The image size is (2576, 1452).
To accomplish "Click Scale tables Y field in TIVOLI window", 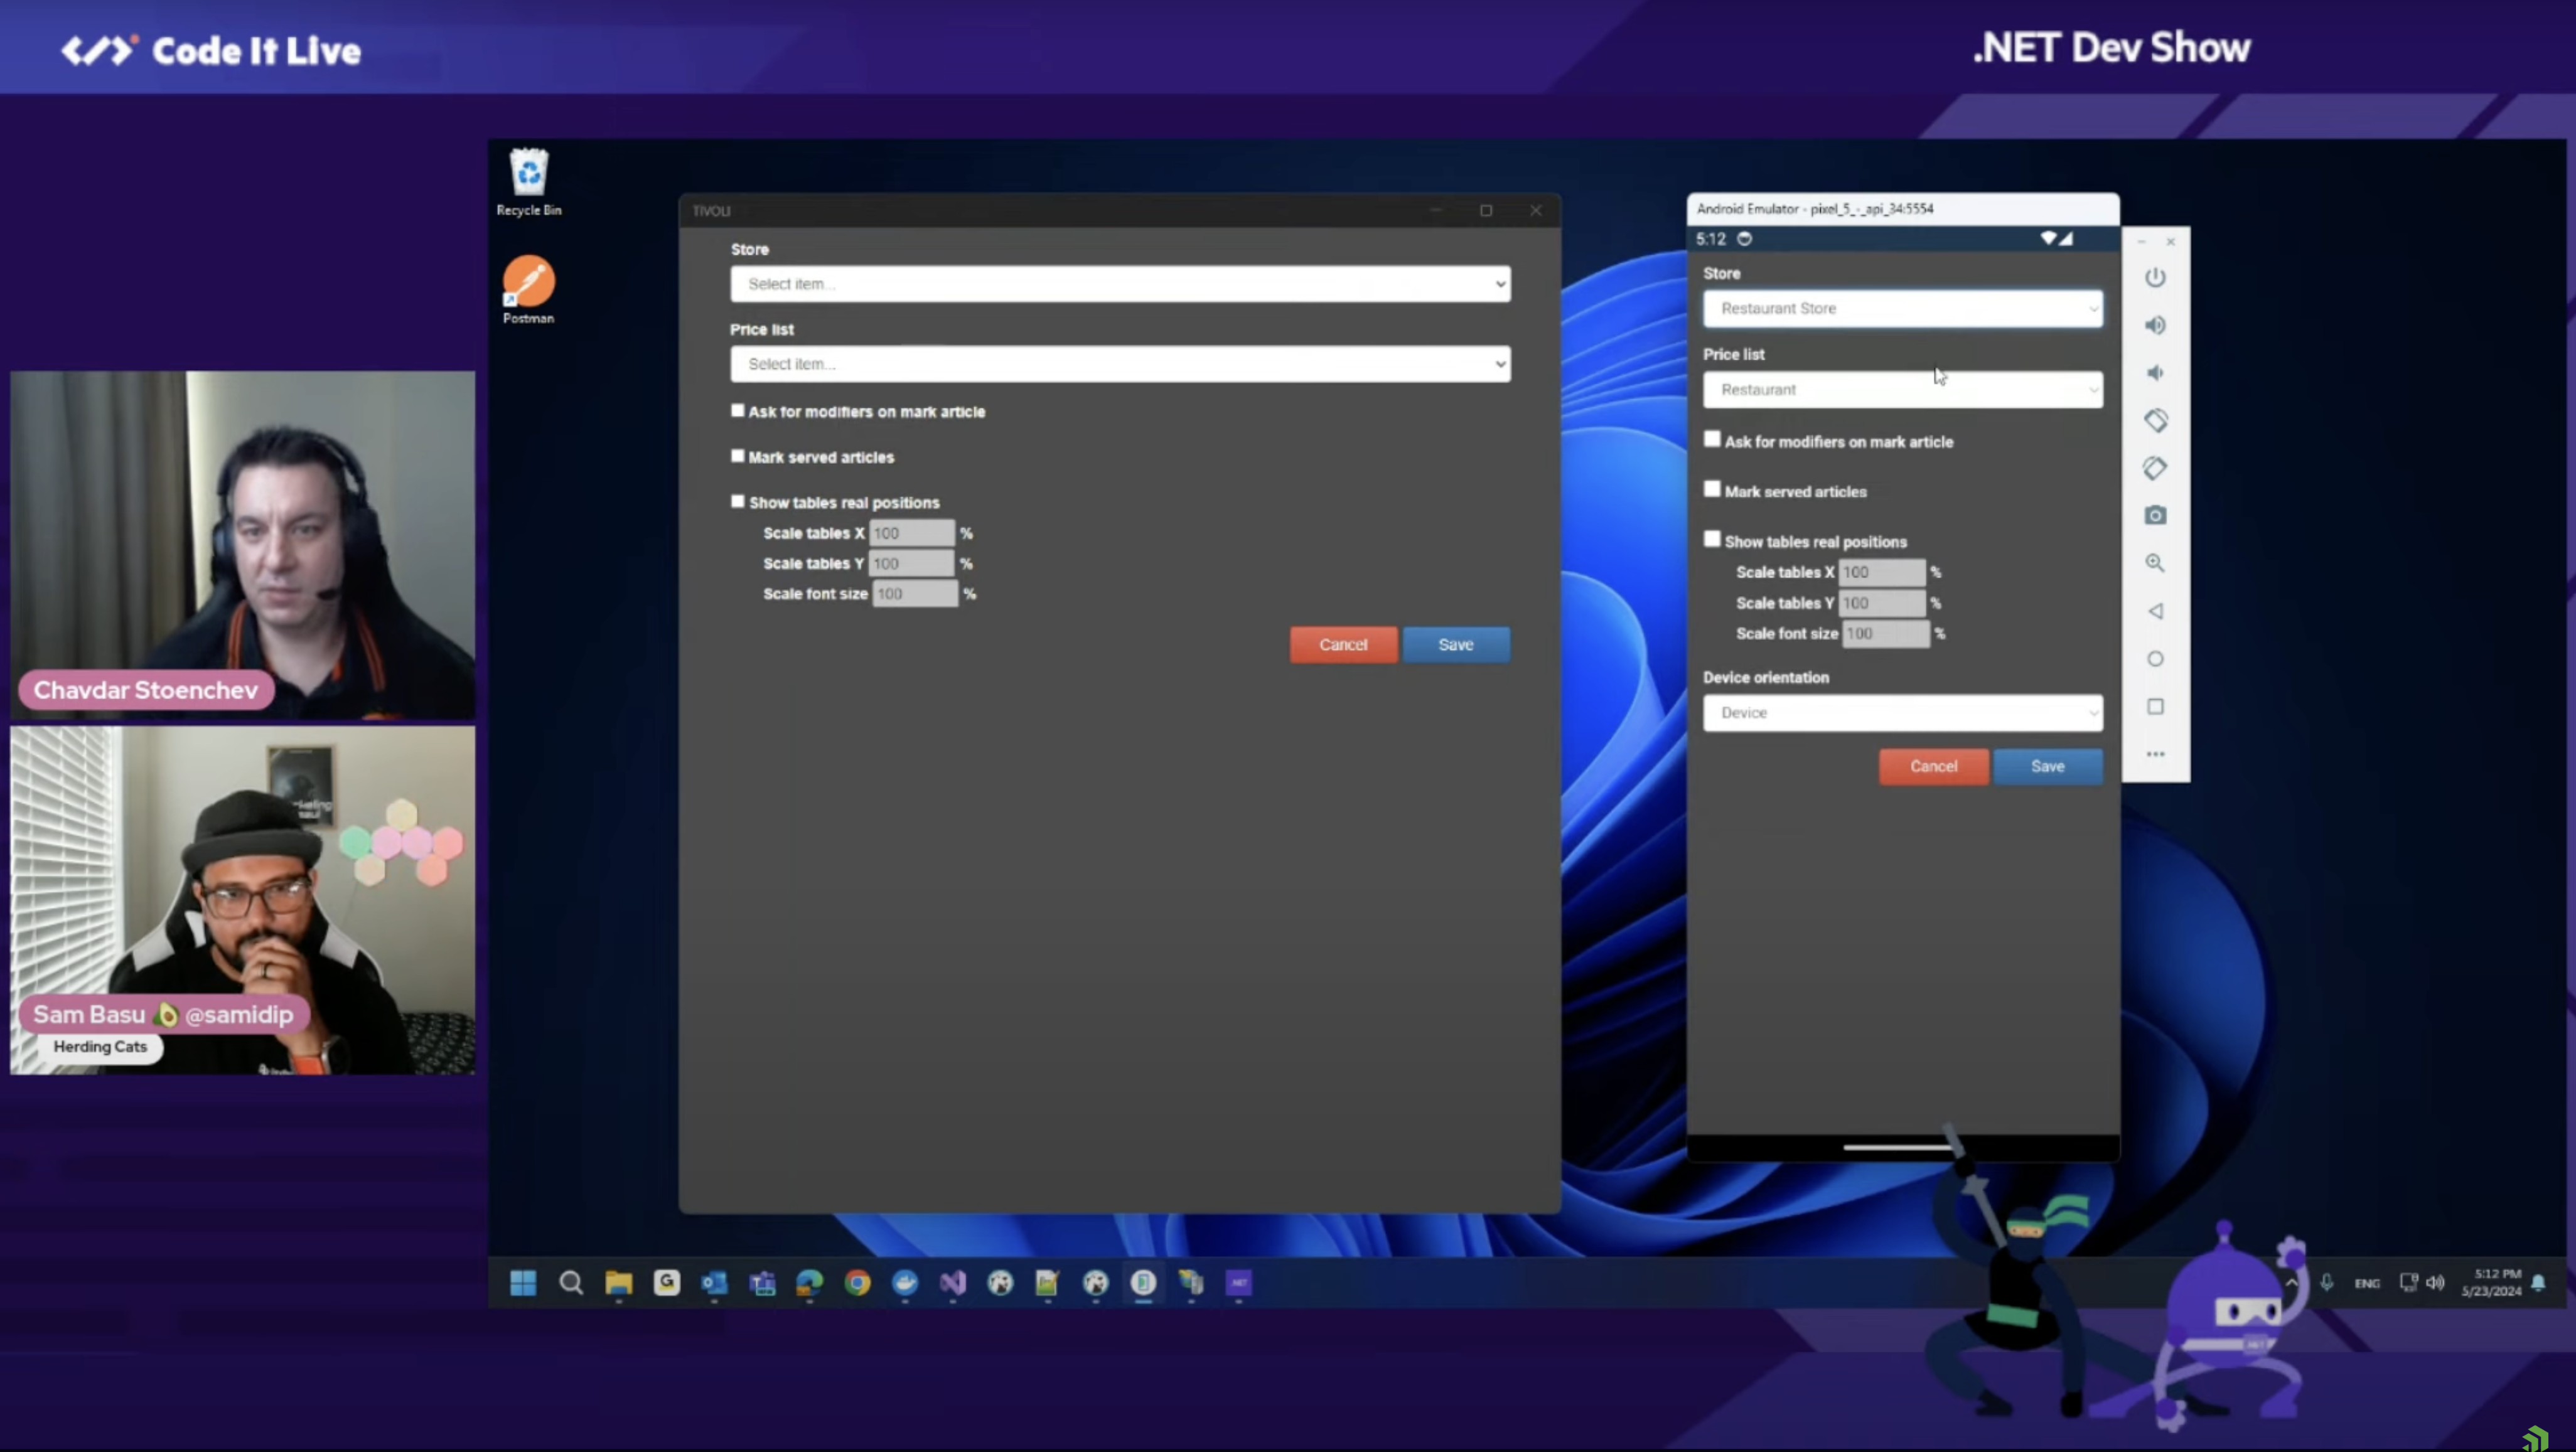I will pyautogui.click(x=911, y=563).
